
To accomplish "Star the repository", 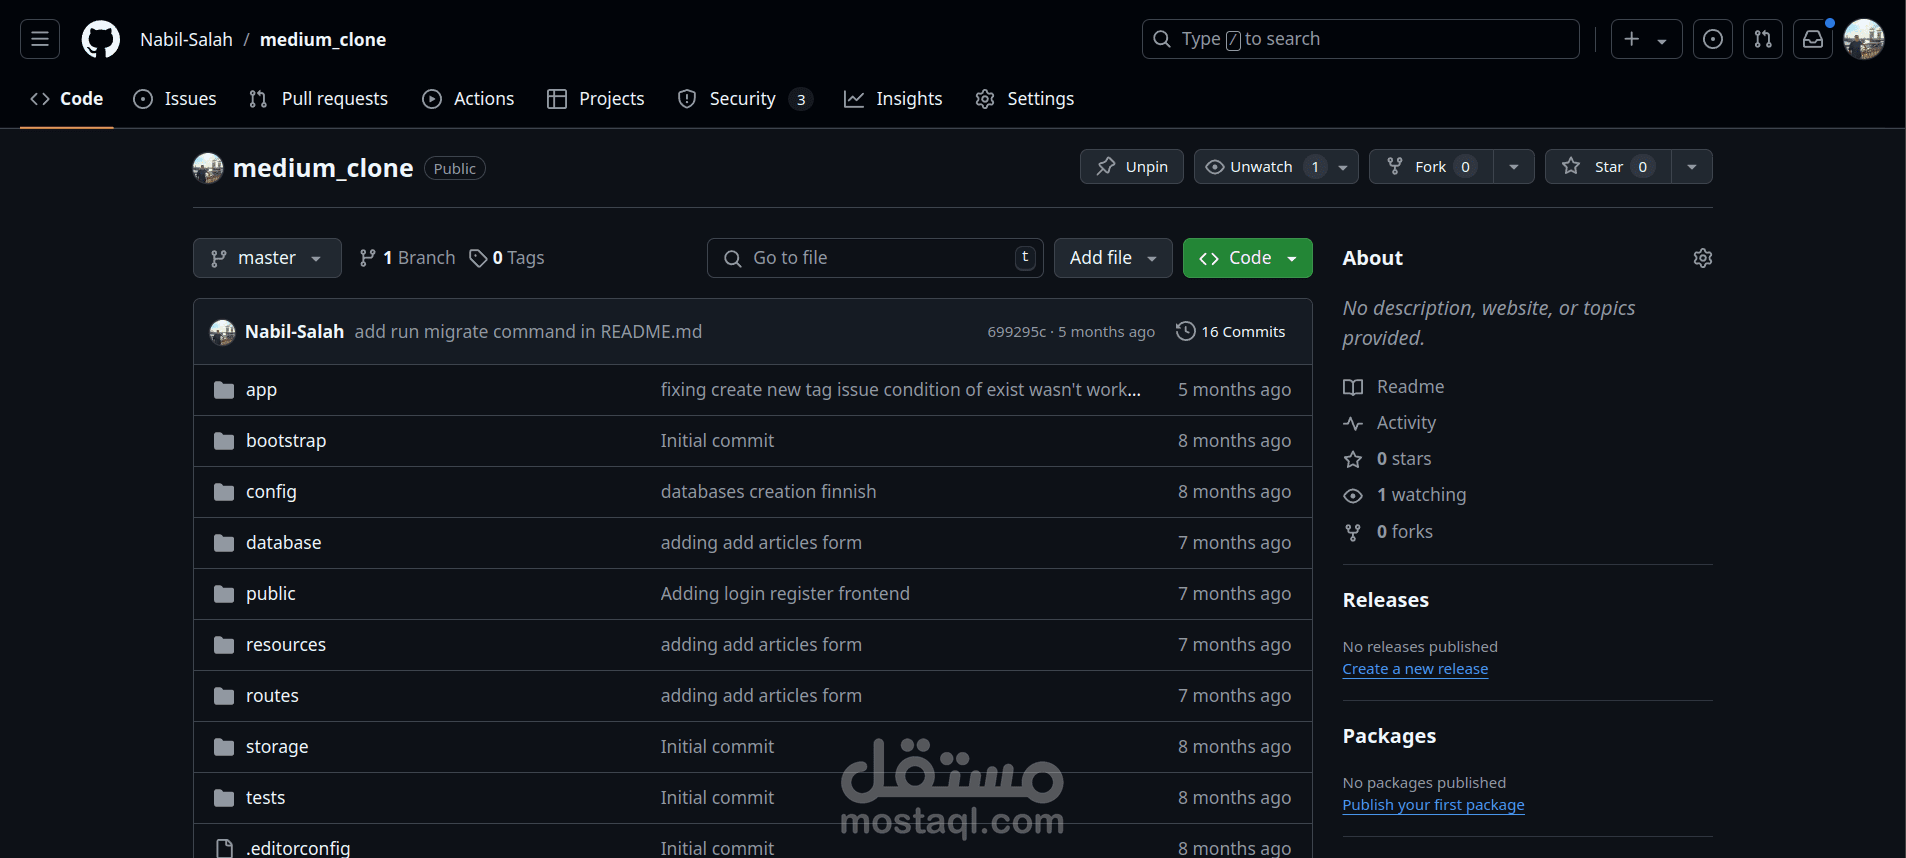I will (x=1608, y=167).
